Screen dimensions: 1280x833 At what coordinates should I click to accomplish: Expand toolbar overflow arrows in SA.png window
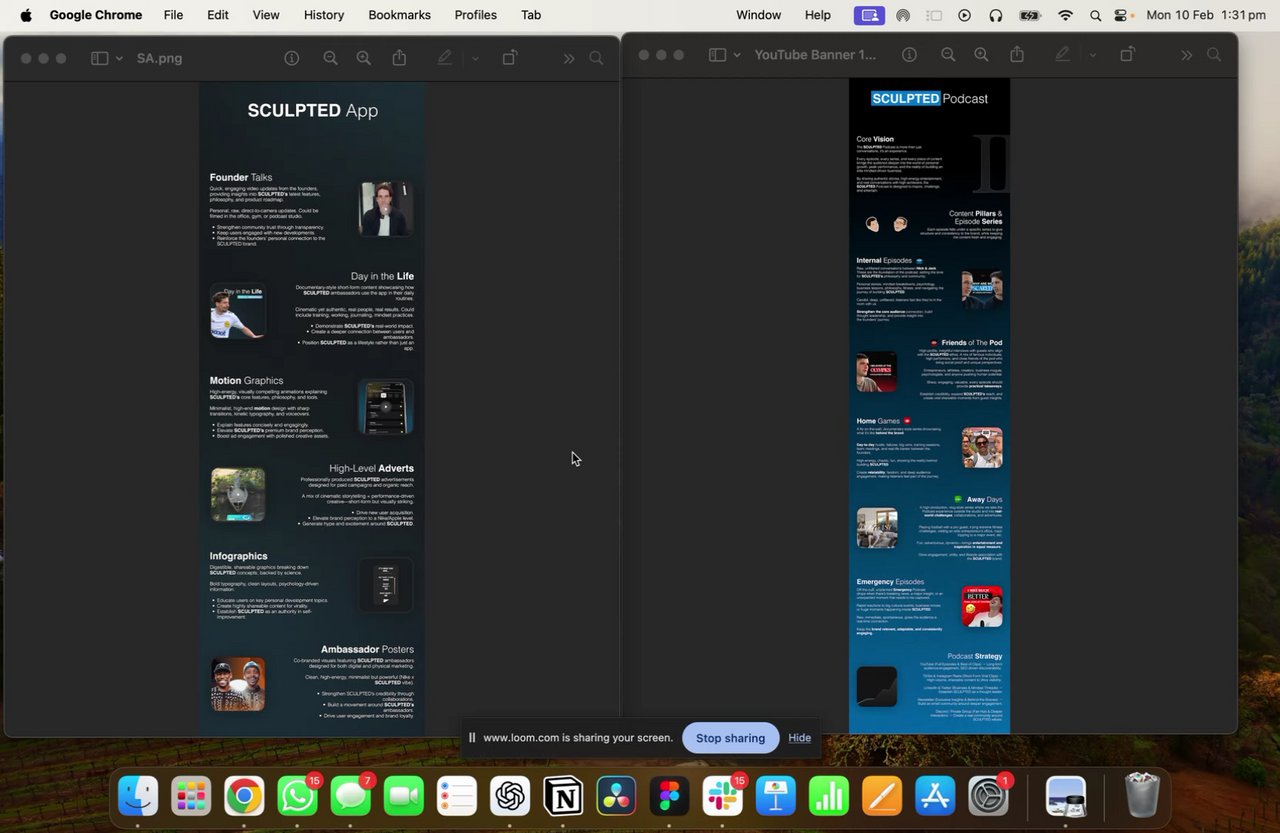pos(569,58)
